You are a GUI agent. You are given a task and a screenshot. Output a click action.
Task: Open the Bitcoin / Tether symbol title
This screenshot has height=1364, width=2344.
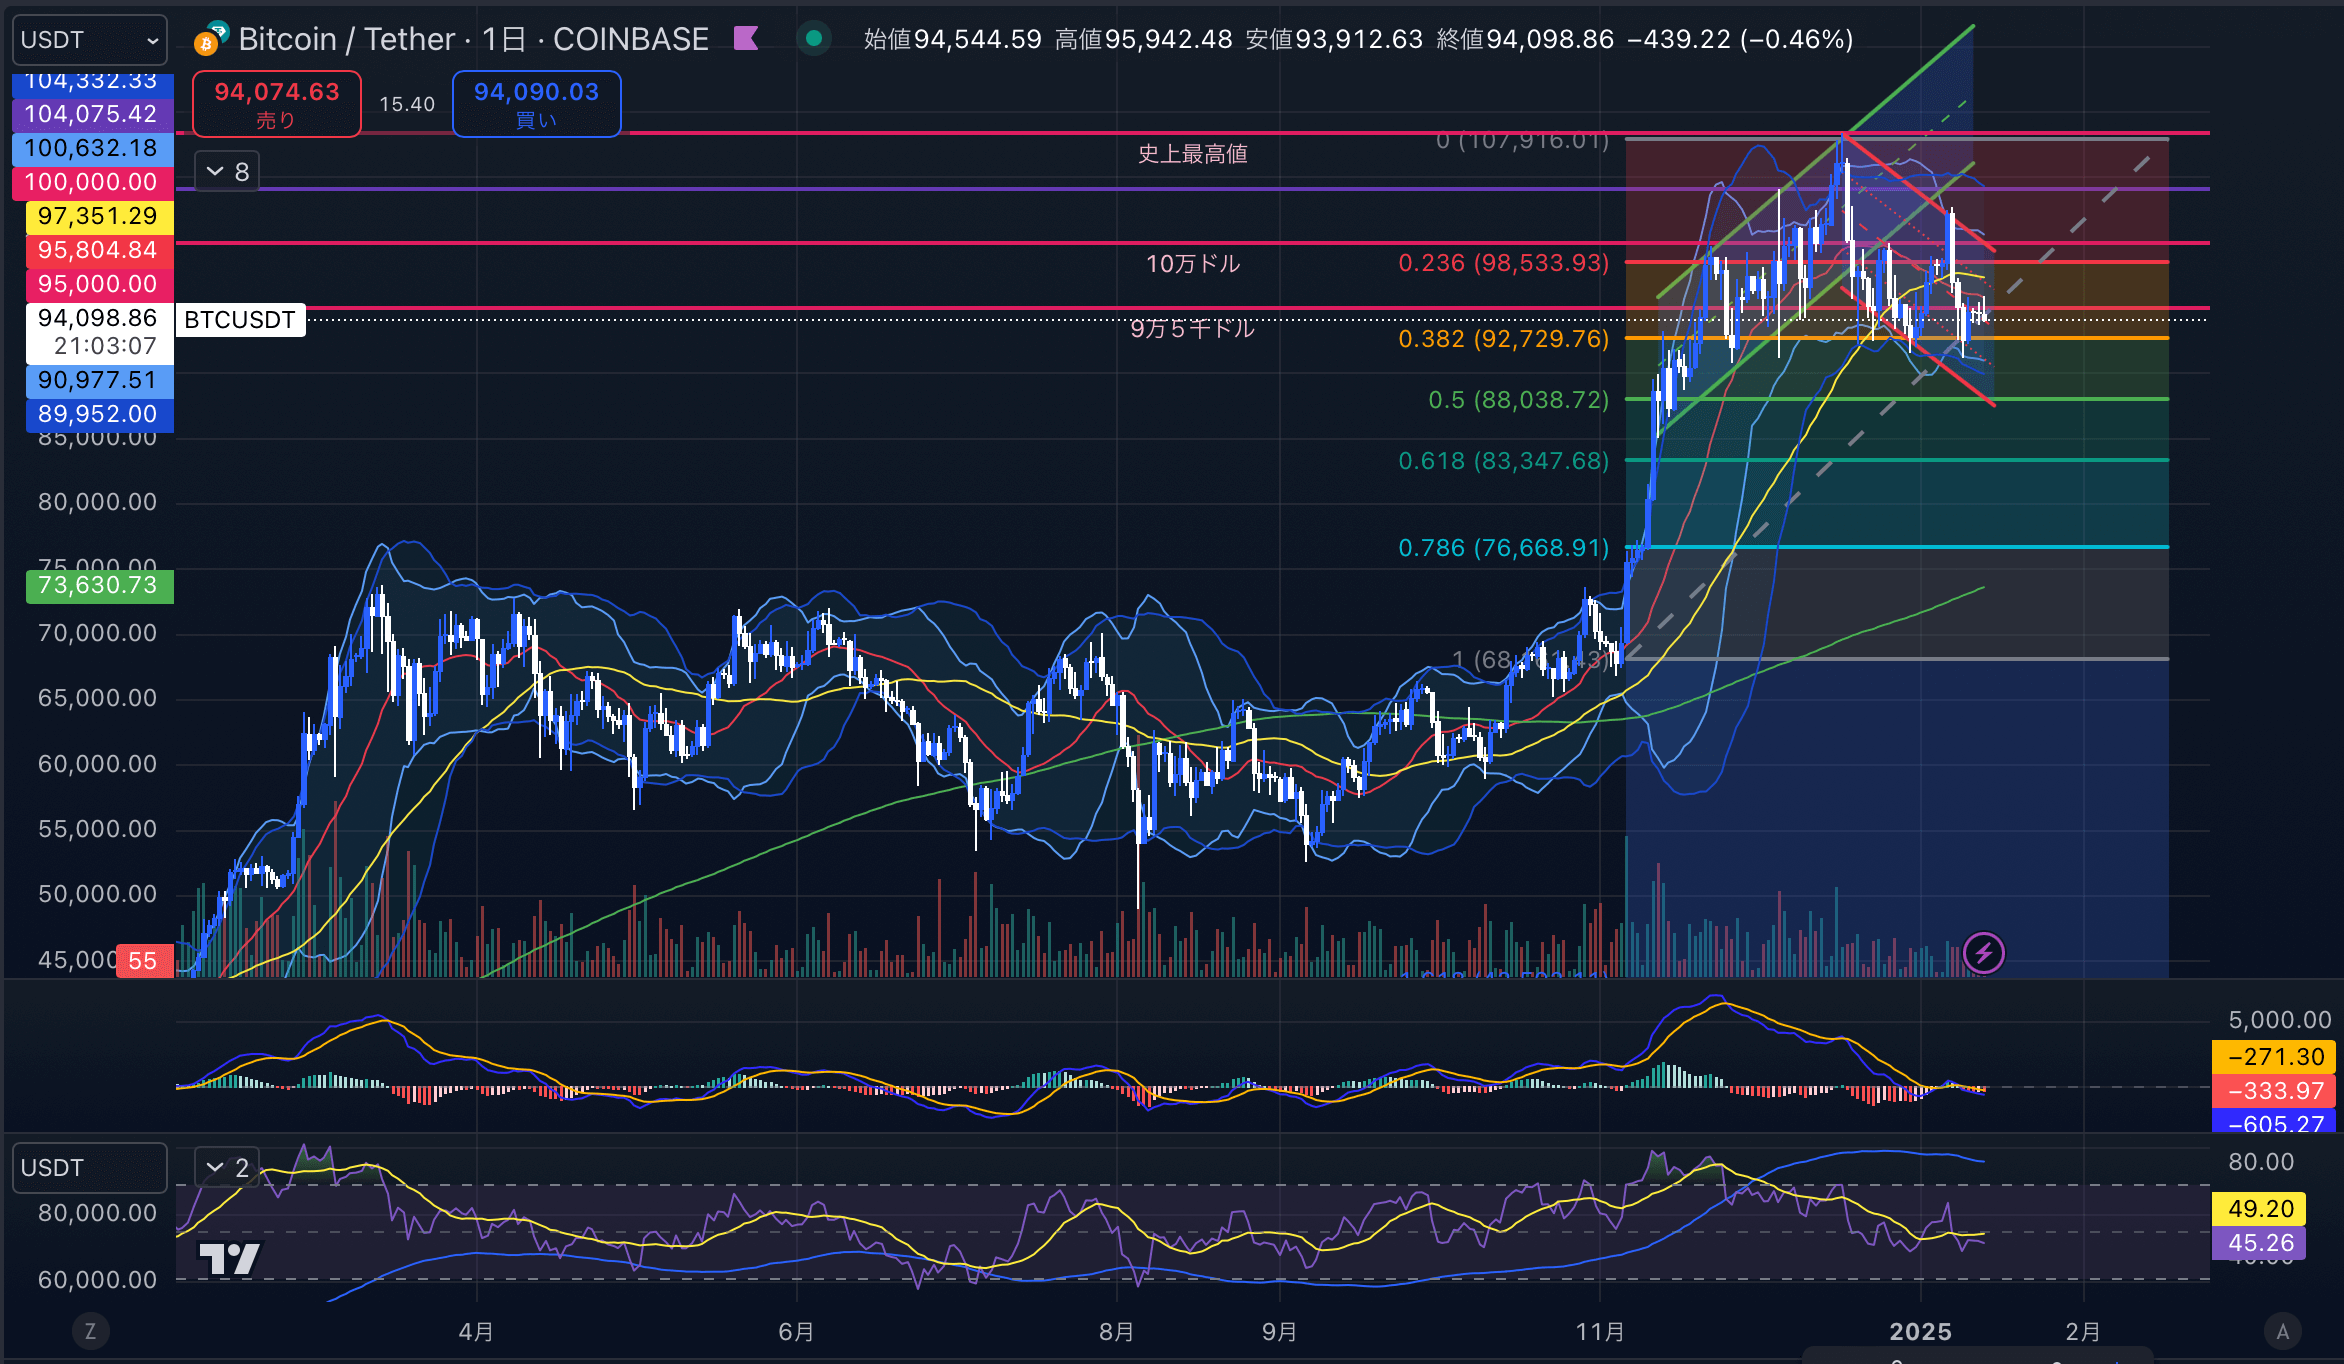point(473,39)
